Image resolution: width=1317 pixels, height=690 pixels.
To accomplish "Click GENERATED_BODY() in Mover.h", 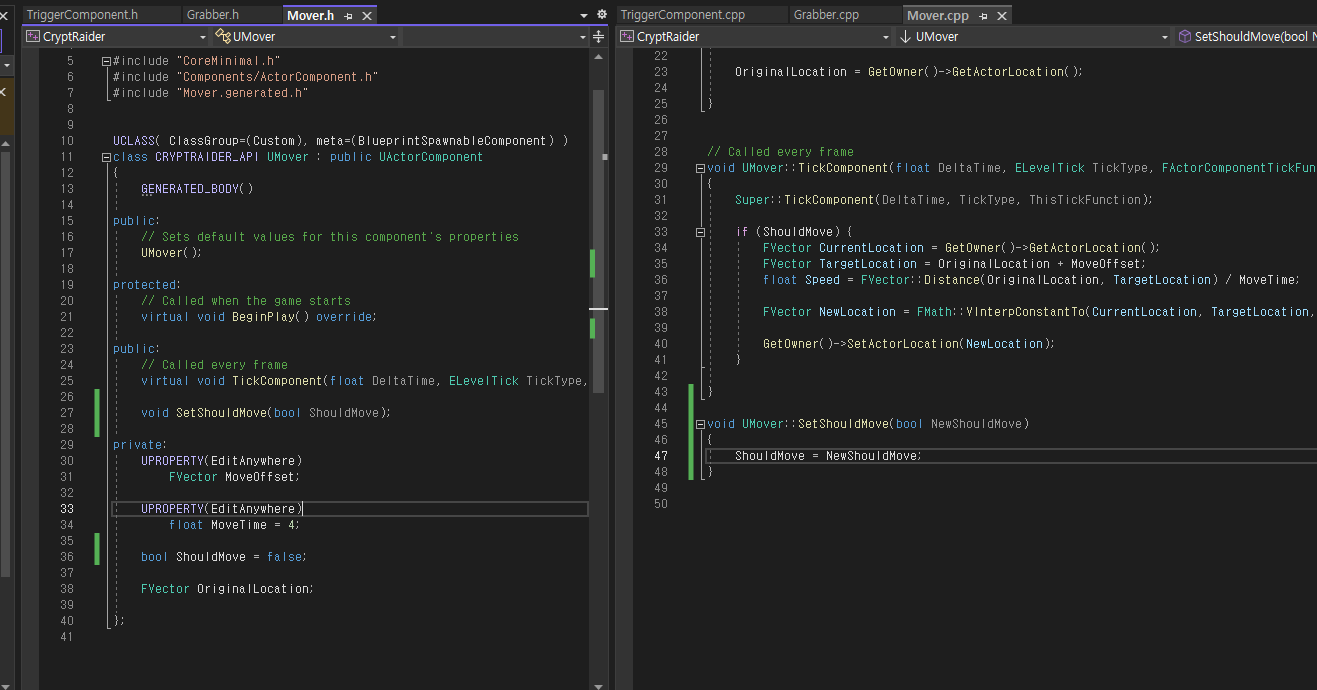I will 197,189.
